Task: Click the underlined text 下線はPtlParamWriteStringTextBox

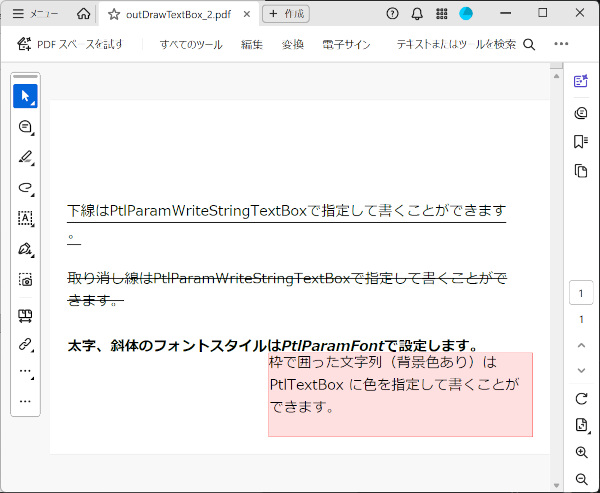Action: pos(187,211)
